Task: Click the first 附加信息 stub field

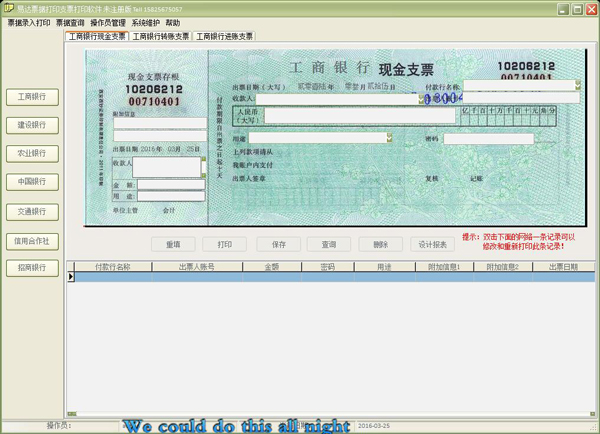Action: (x=160, y=123)
